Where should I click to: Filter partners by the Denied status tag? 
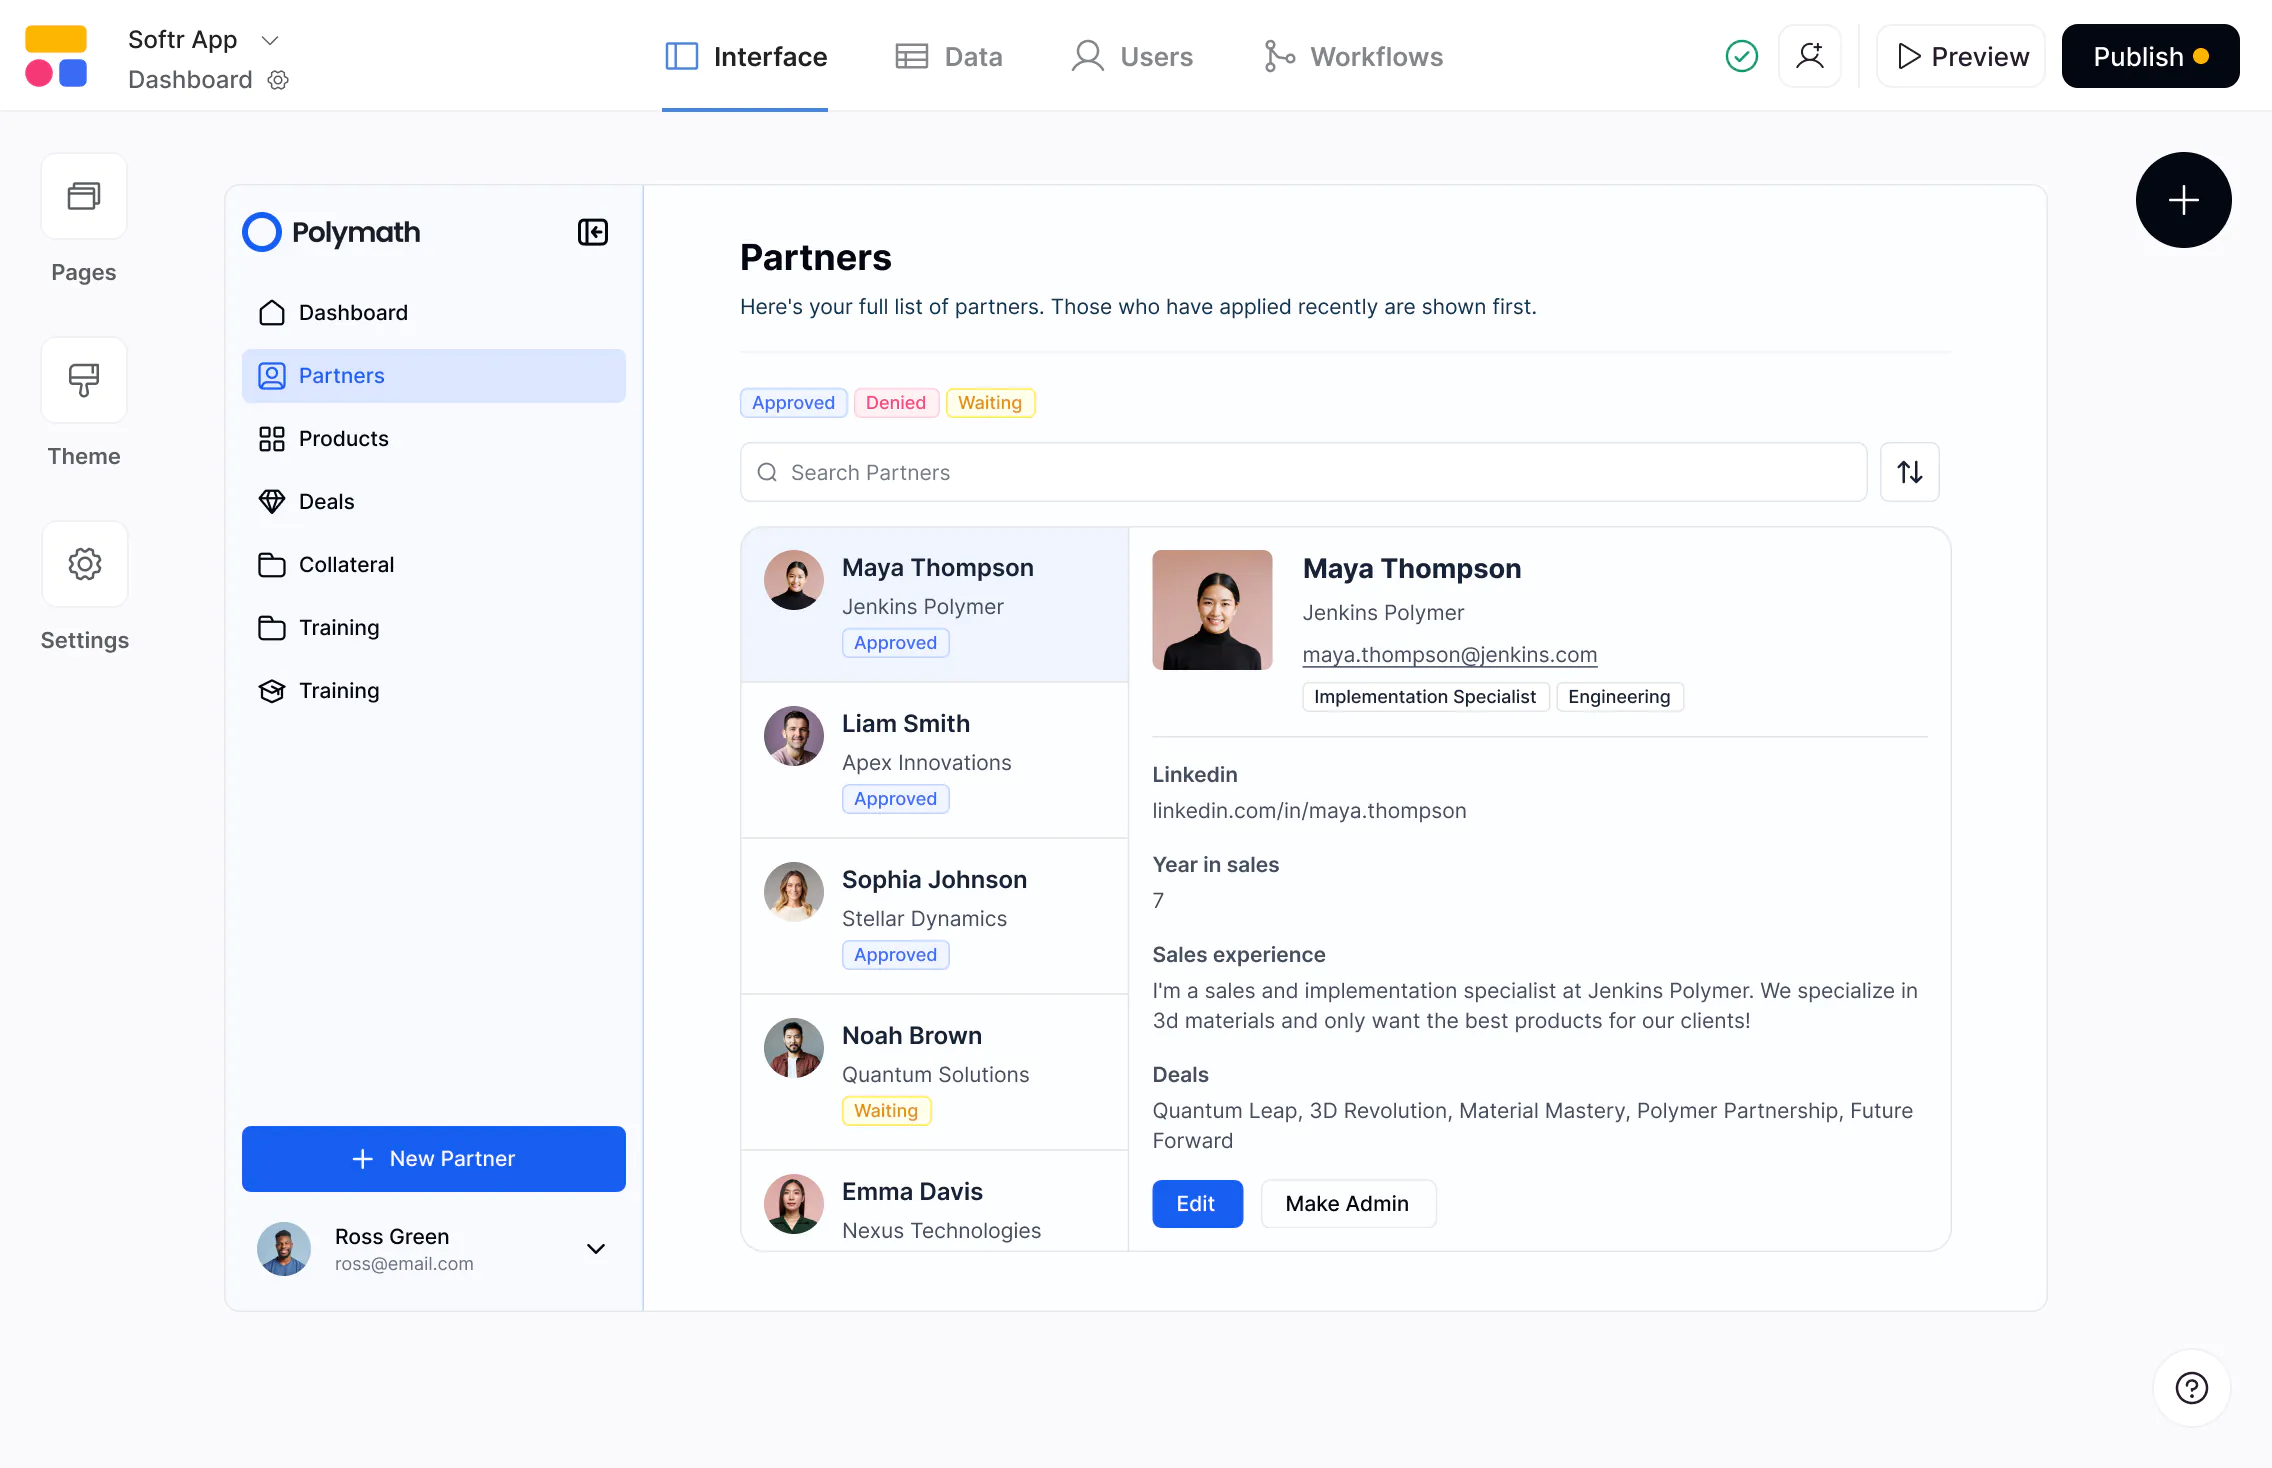(x=895, y=402)
